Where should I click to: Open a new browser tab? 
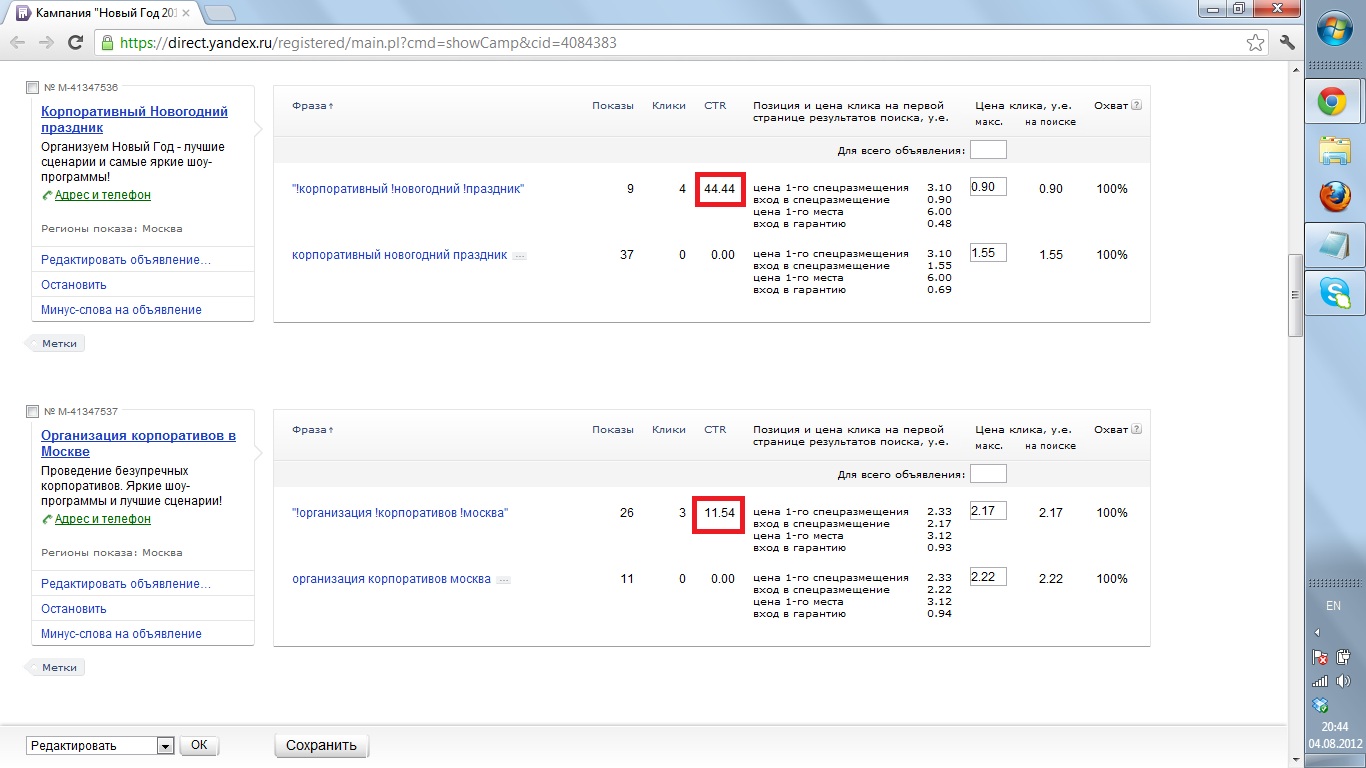220,13
